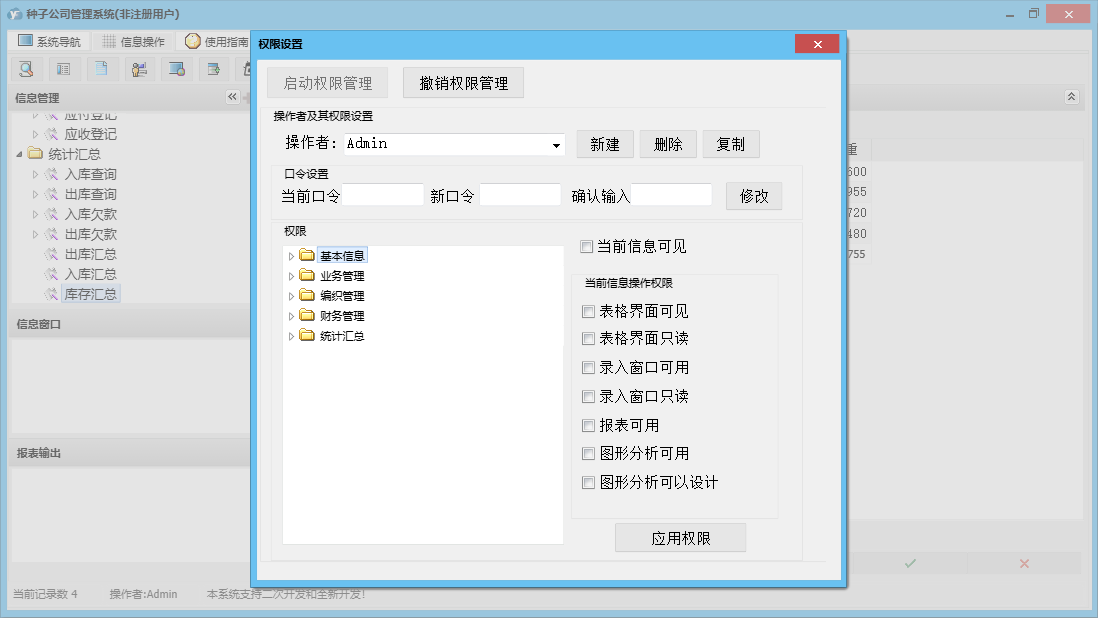Image resolution: width=1098 pixels, height=618 pixels.
Task: Click the monitor with globe toolbar icon
Action: [x=177, y=69]
